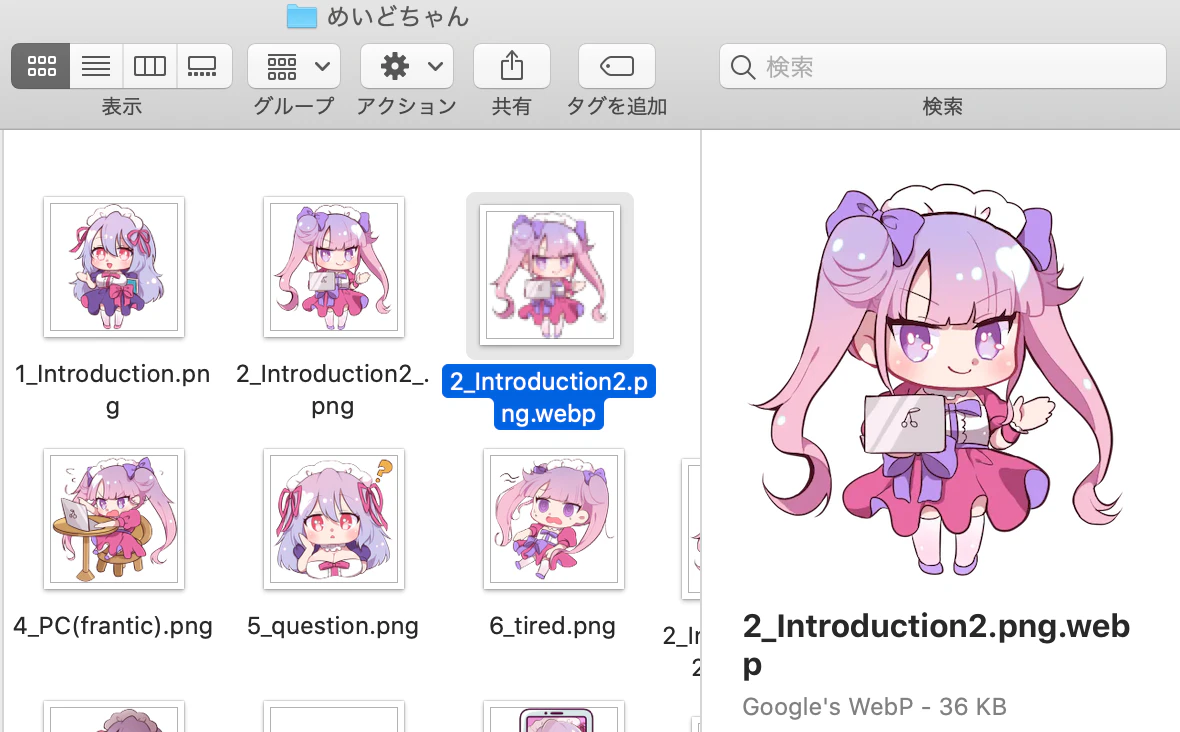
Task: Click the 4_PC(frantic).png file name
Action: tap(113, 626)
